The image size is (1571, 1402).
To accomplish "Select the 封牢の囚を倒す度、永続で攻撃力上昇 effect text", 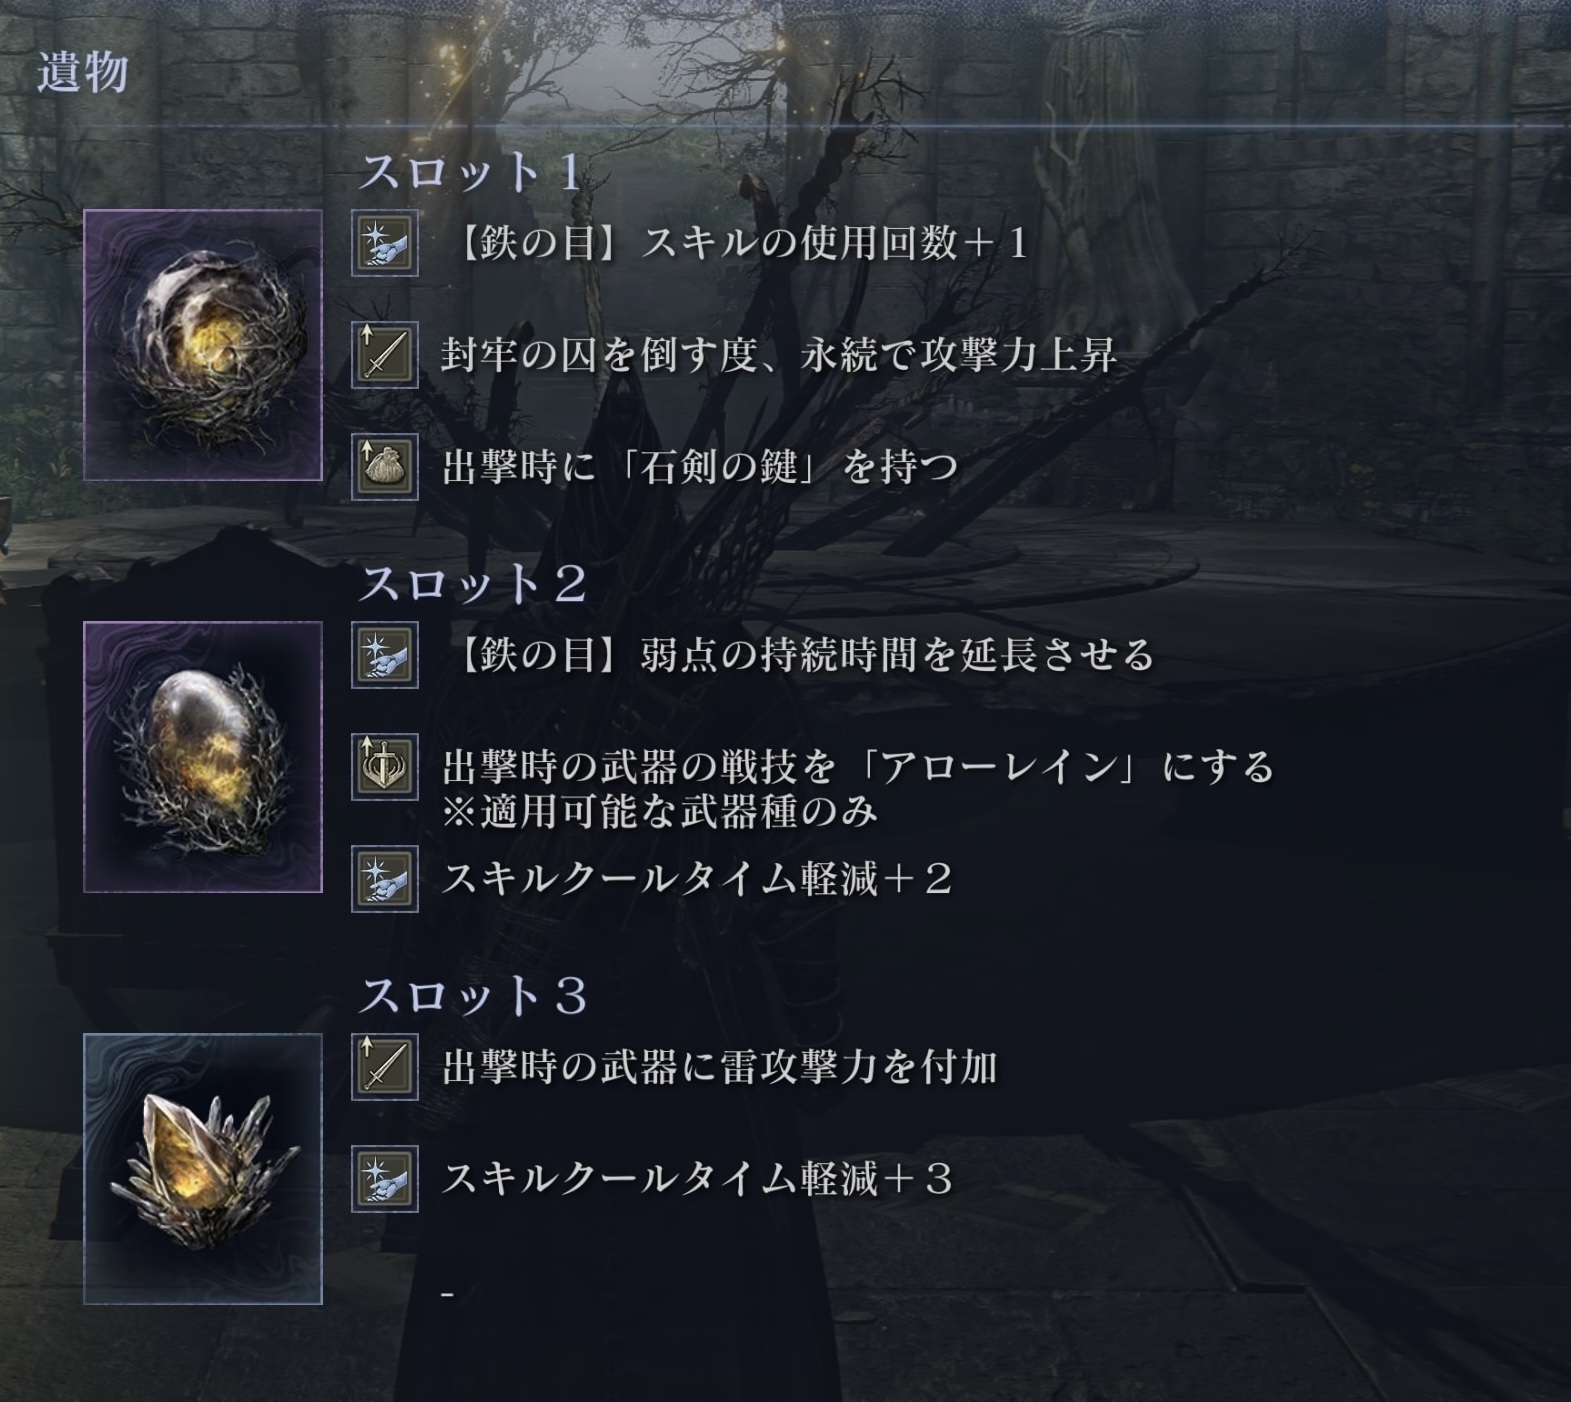I will click(x=779, y=355).
